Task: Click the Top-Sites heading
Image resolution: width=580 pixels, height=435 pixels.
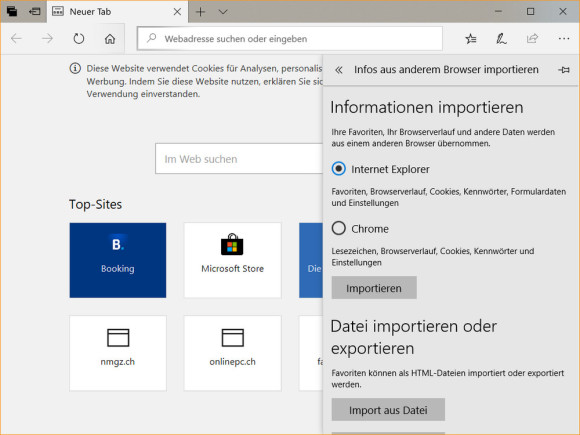Action: tap(95, 204)
